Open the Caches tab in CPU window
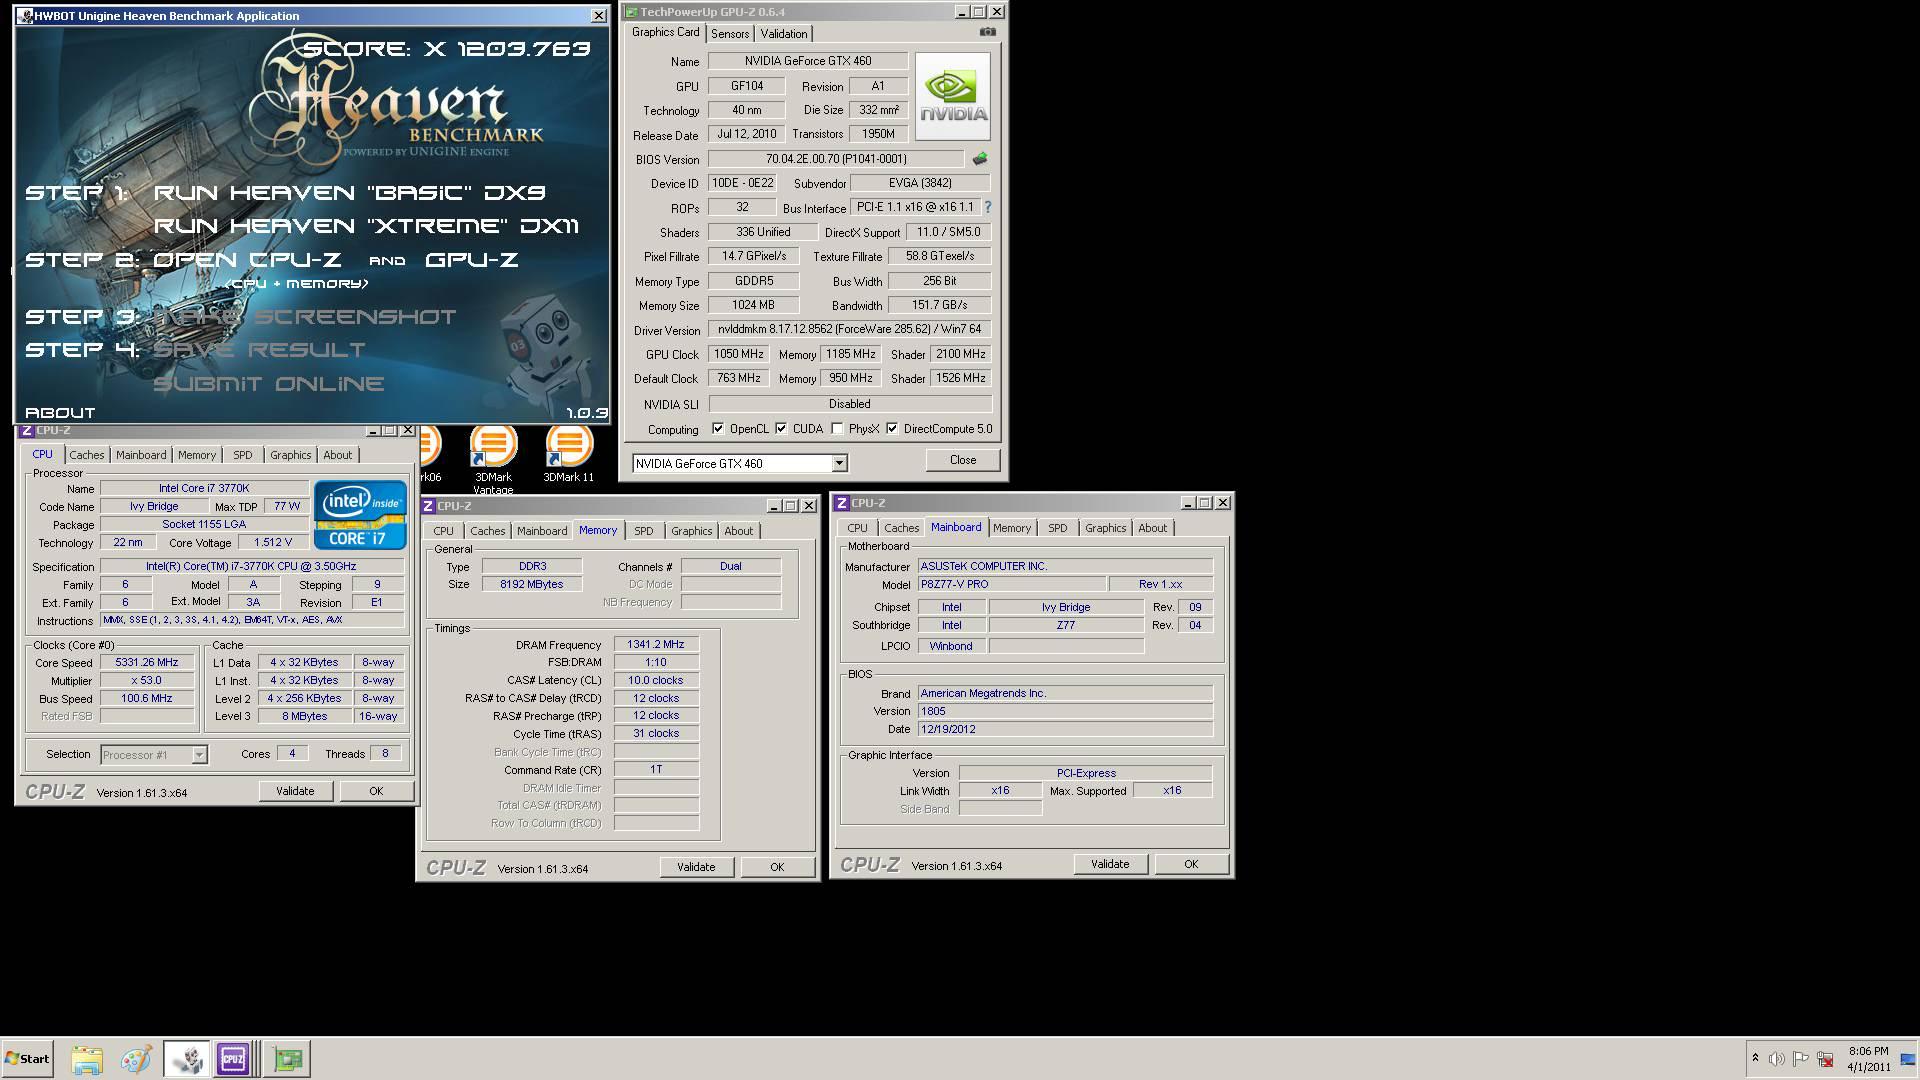 [87, 455]
